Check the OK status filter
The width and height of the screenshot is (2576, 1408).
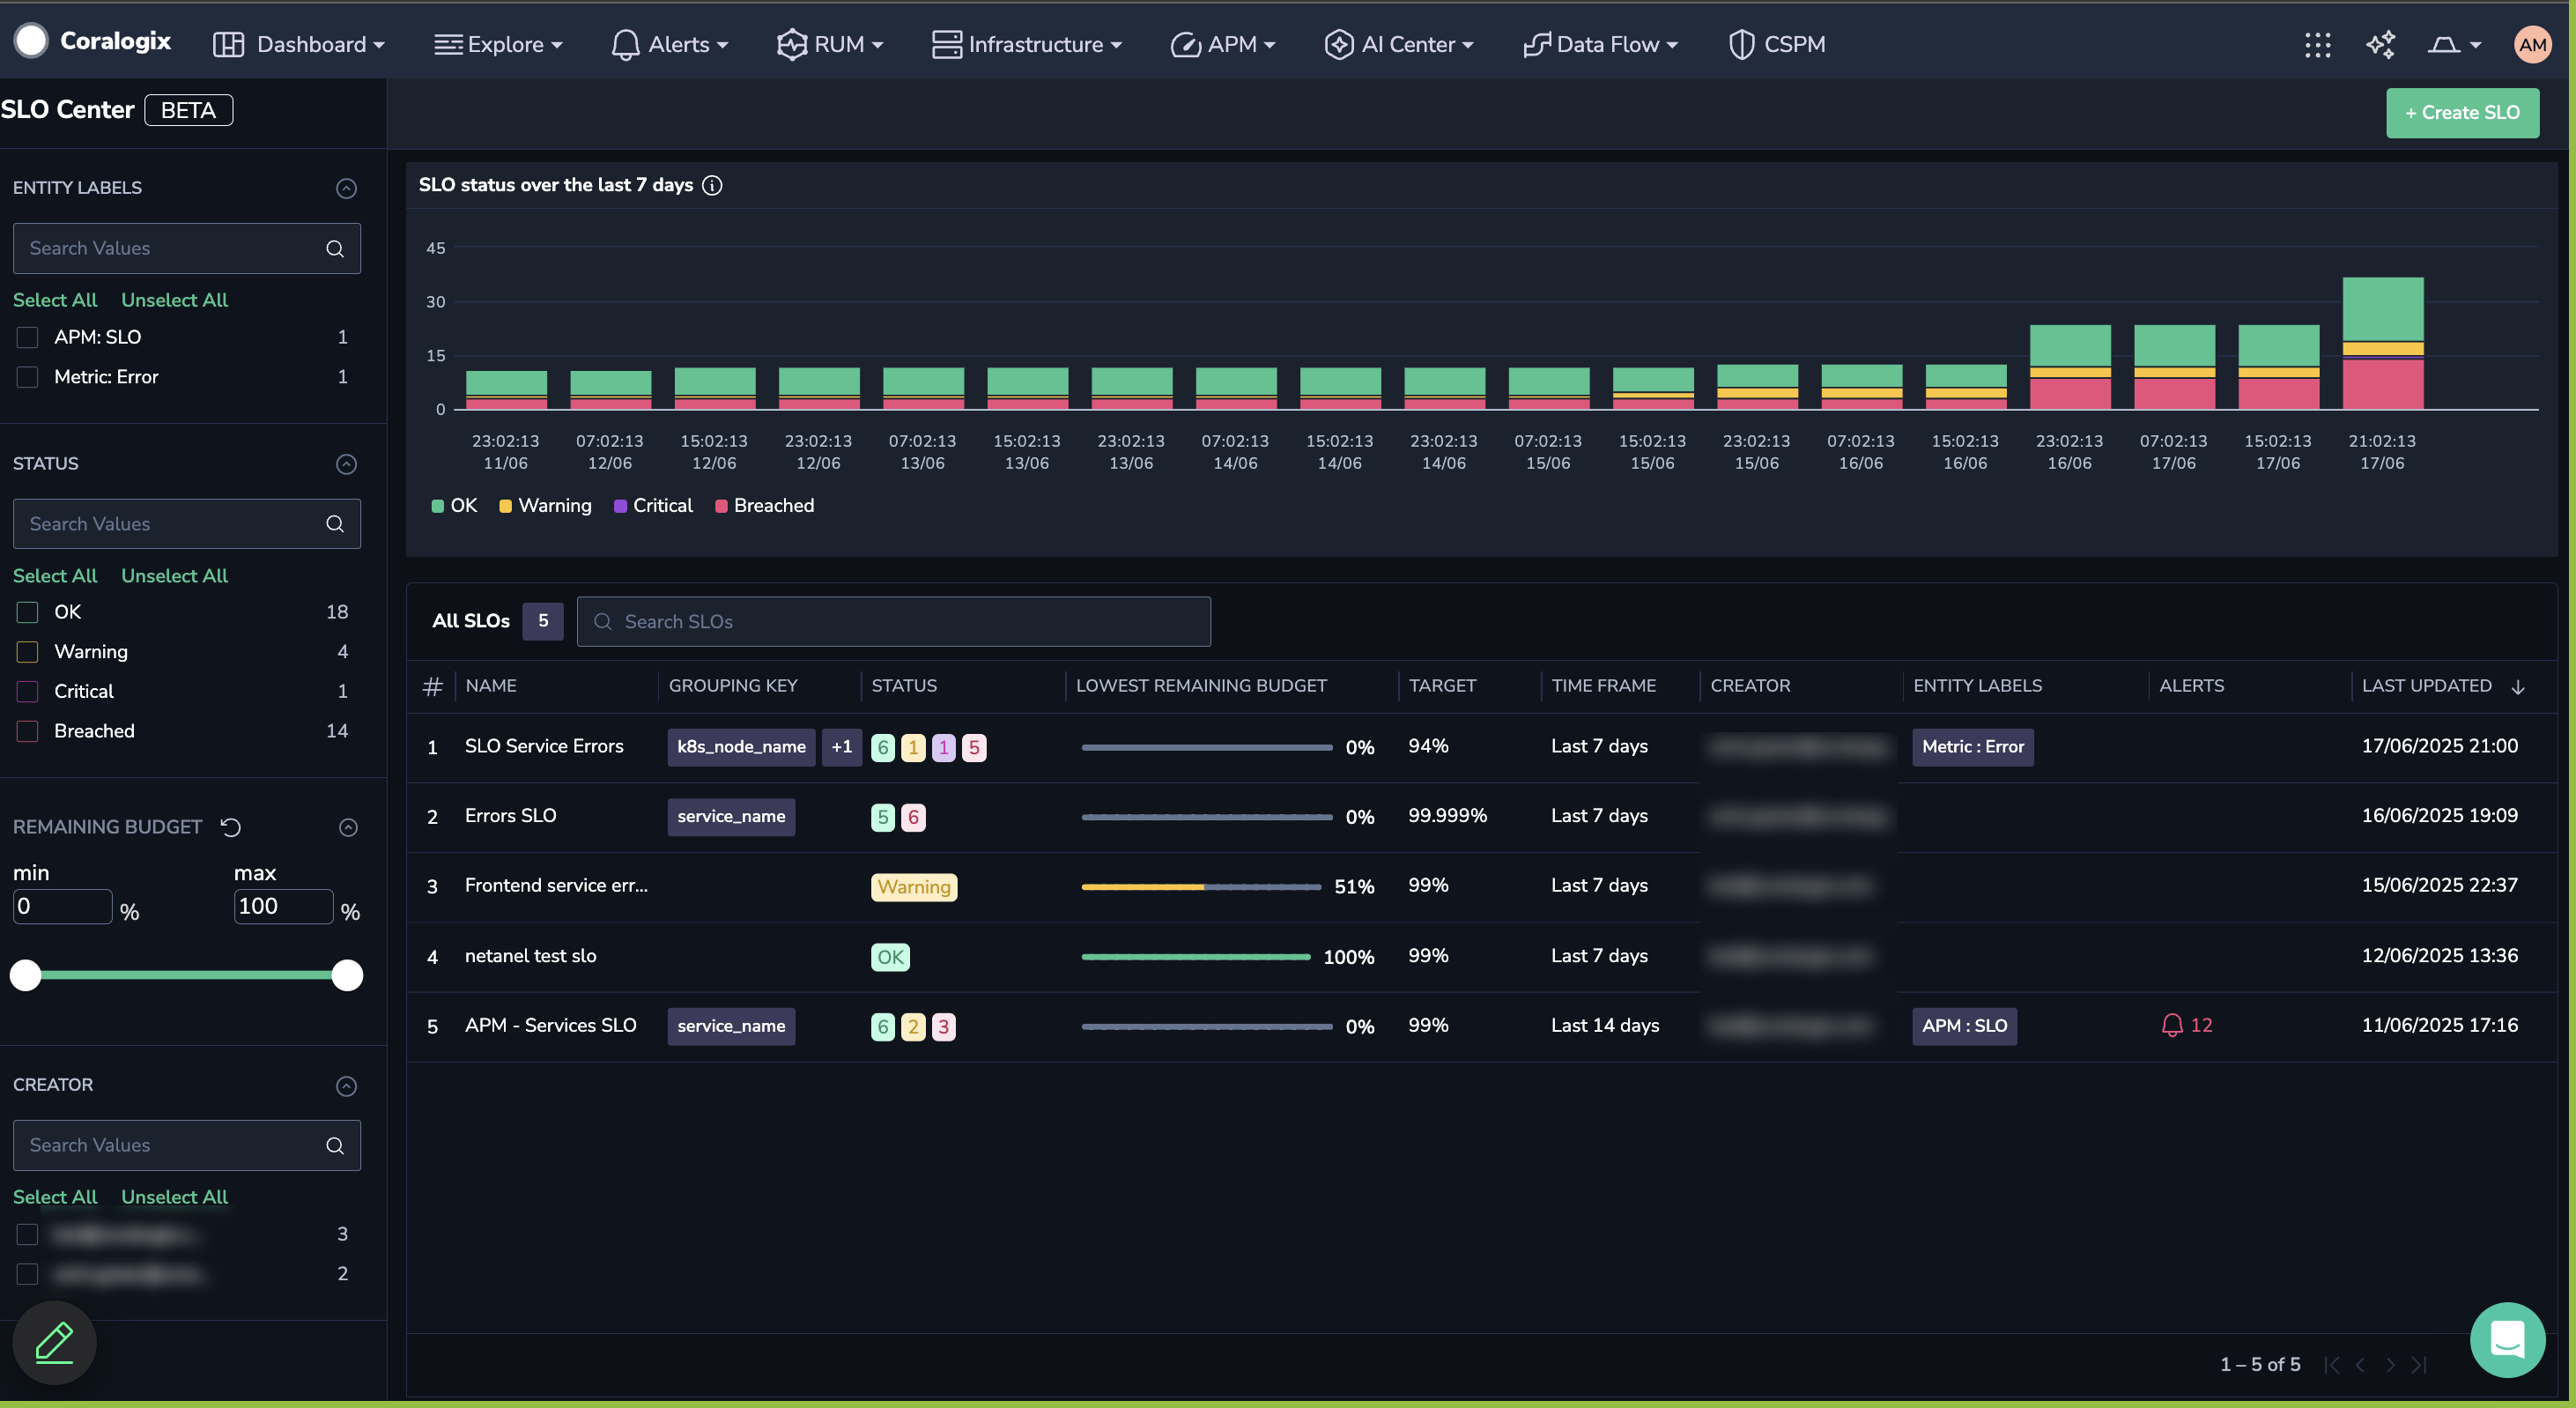[x=28, y=612]
